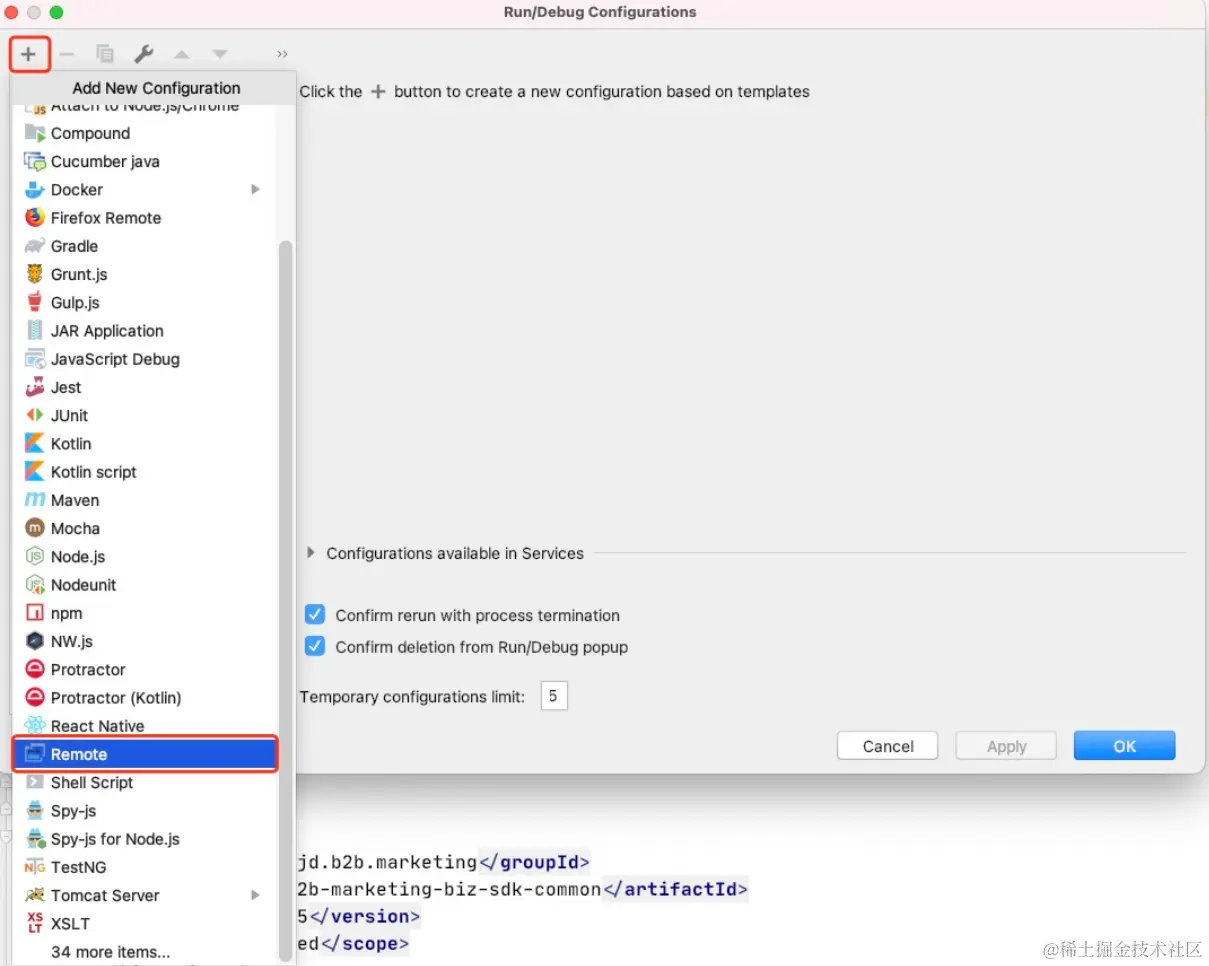
Task: Click the Move Down arrow in toolbar
Action: coord(220,54)
